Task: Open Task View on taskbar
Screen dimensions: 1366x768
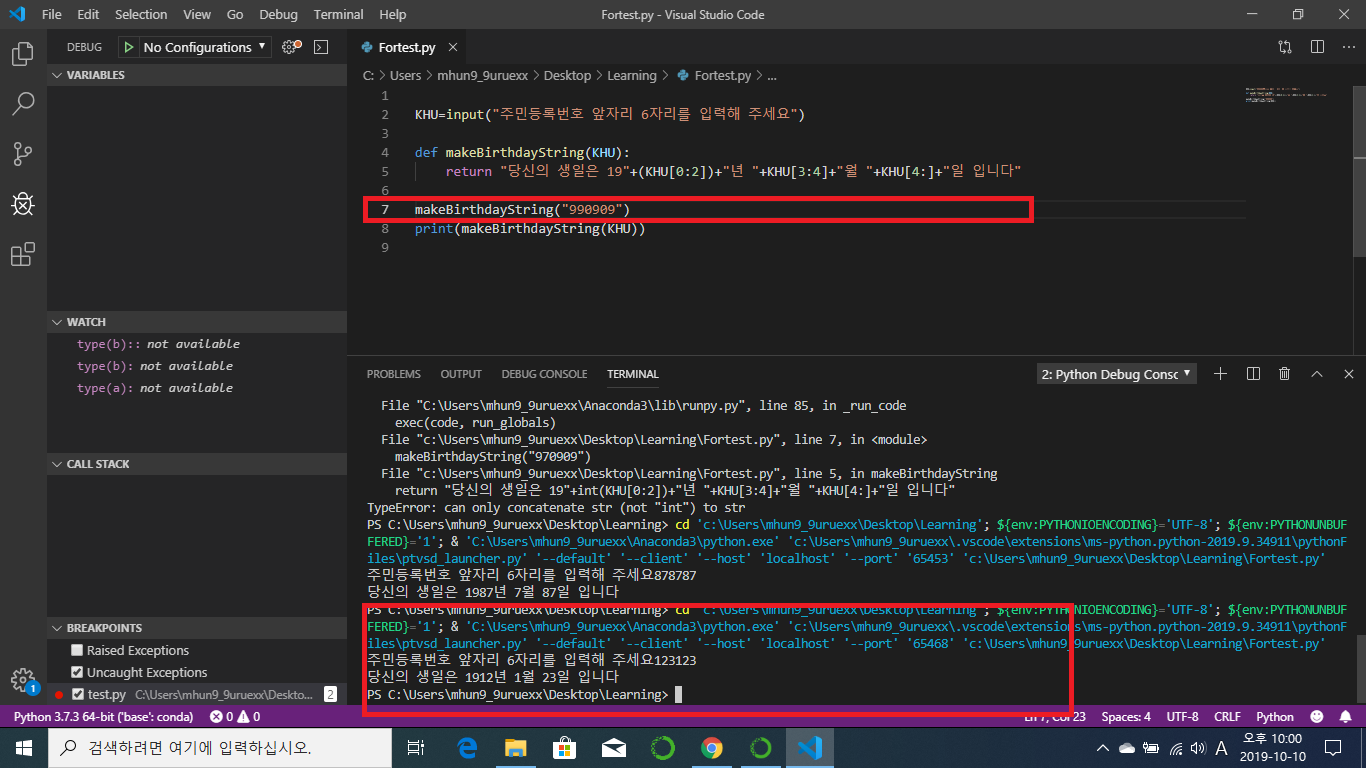Action: pyautogui.click(x=416, y=747)
